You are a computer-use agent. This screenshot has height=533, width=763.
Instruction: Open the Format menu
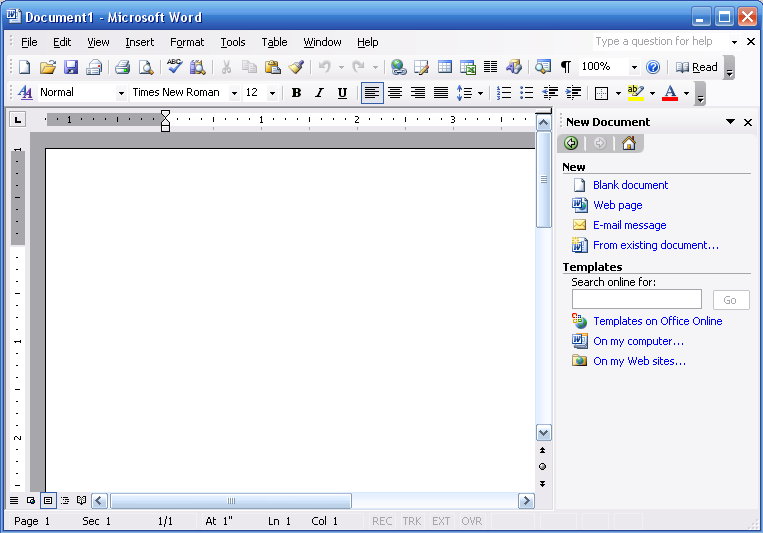[x=186, y=42]
